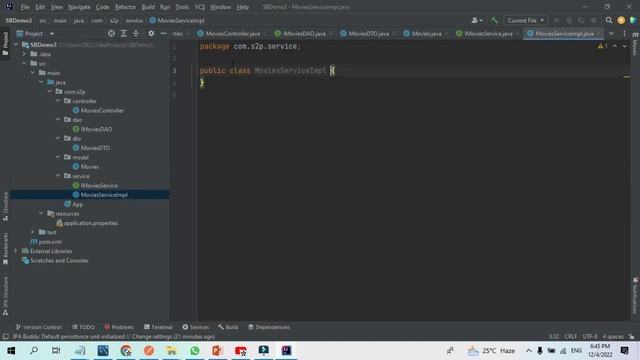The image size is (640, 360).
Task: Click the CRLF line separator widget
Action: click(571, 337)
